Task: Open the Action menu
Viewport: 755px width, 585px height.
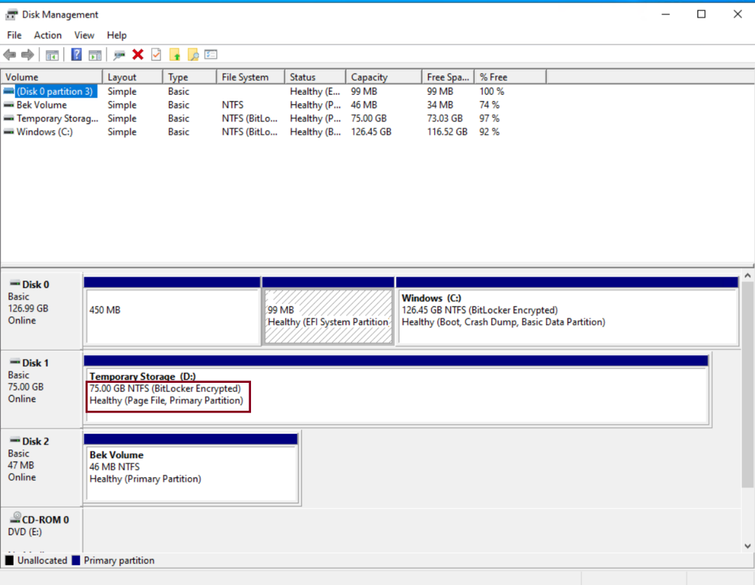Action: pyautogui.click(x=48, y=35)
